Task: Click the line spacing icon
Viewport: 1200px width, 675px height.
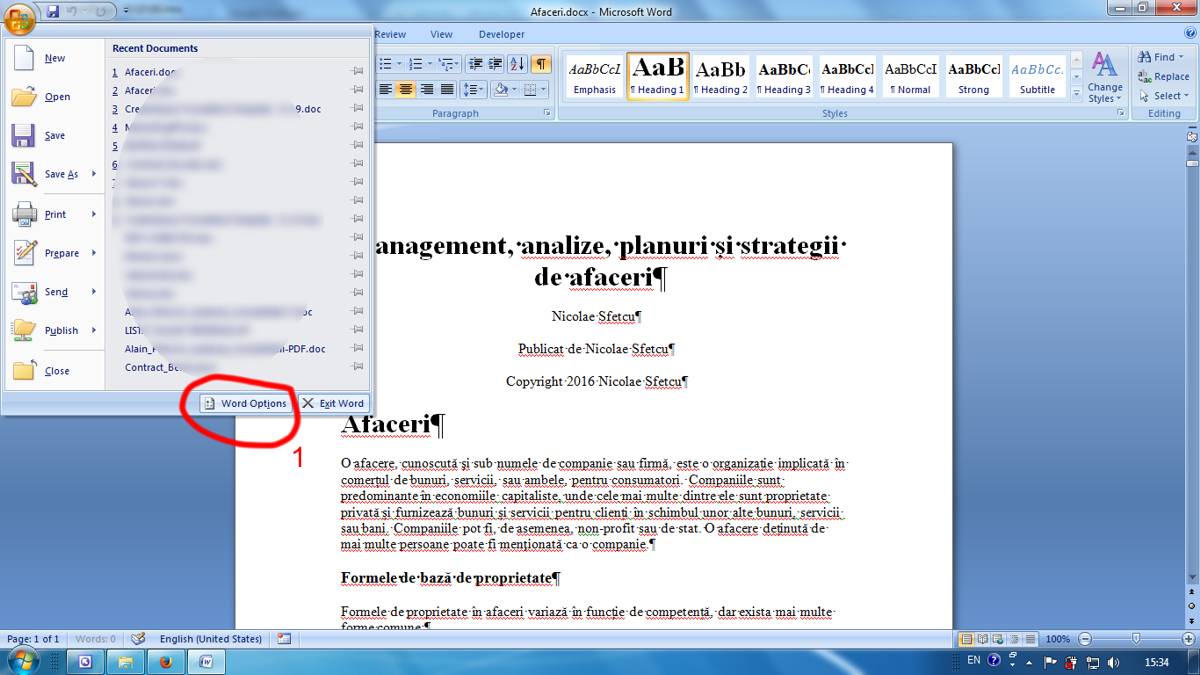Action: click(x=474, y=89)
